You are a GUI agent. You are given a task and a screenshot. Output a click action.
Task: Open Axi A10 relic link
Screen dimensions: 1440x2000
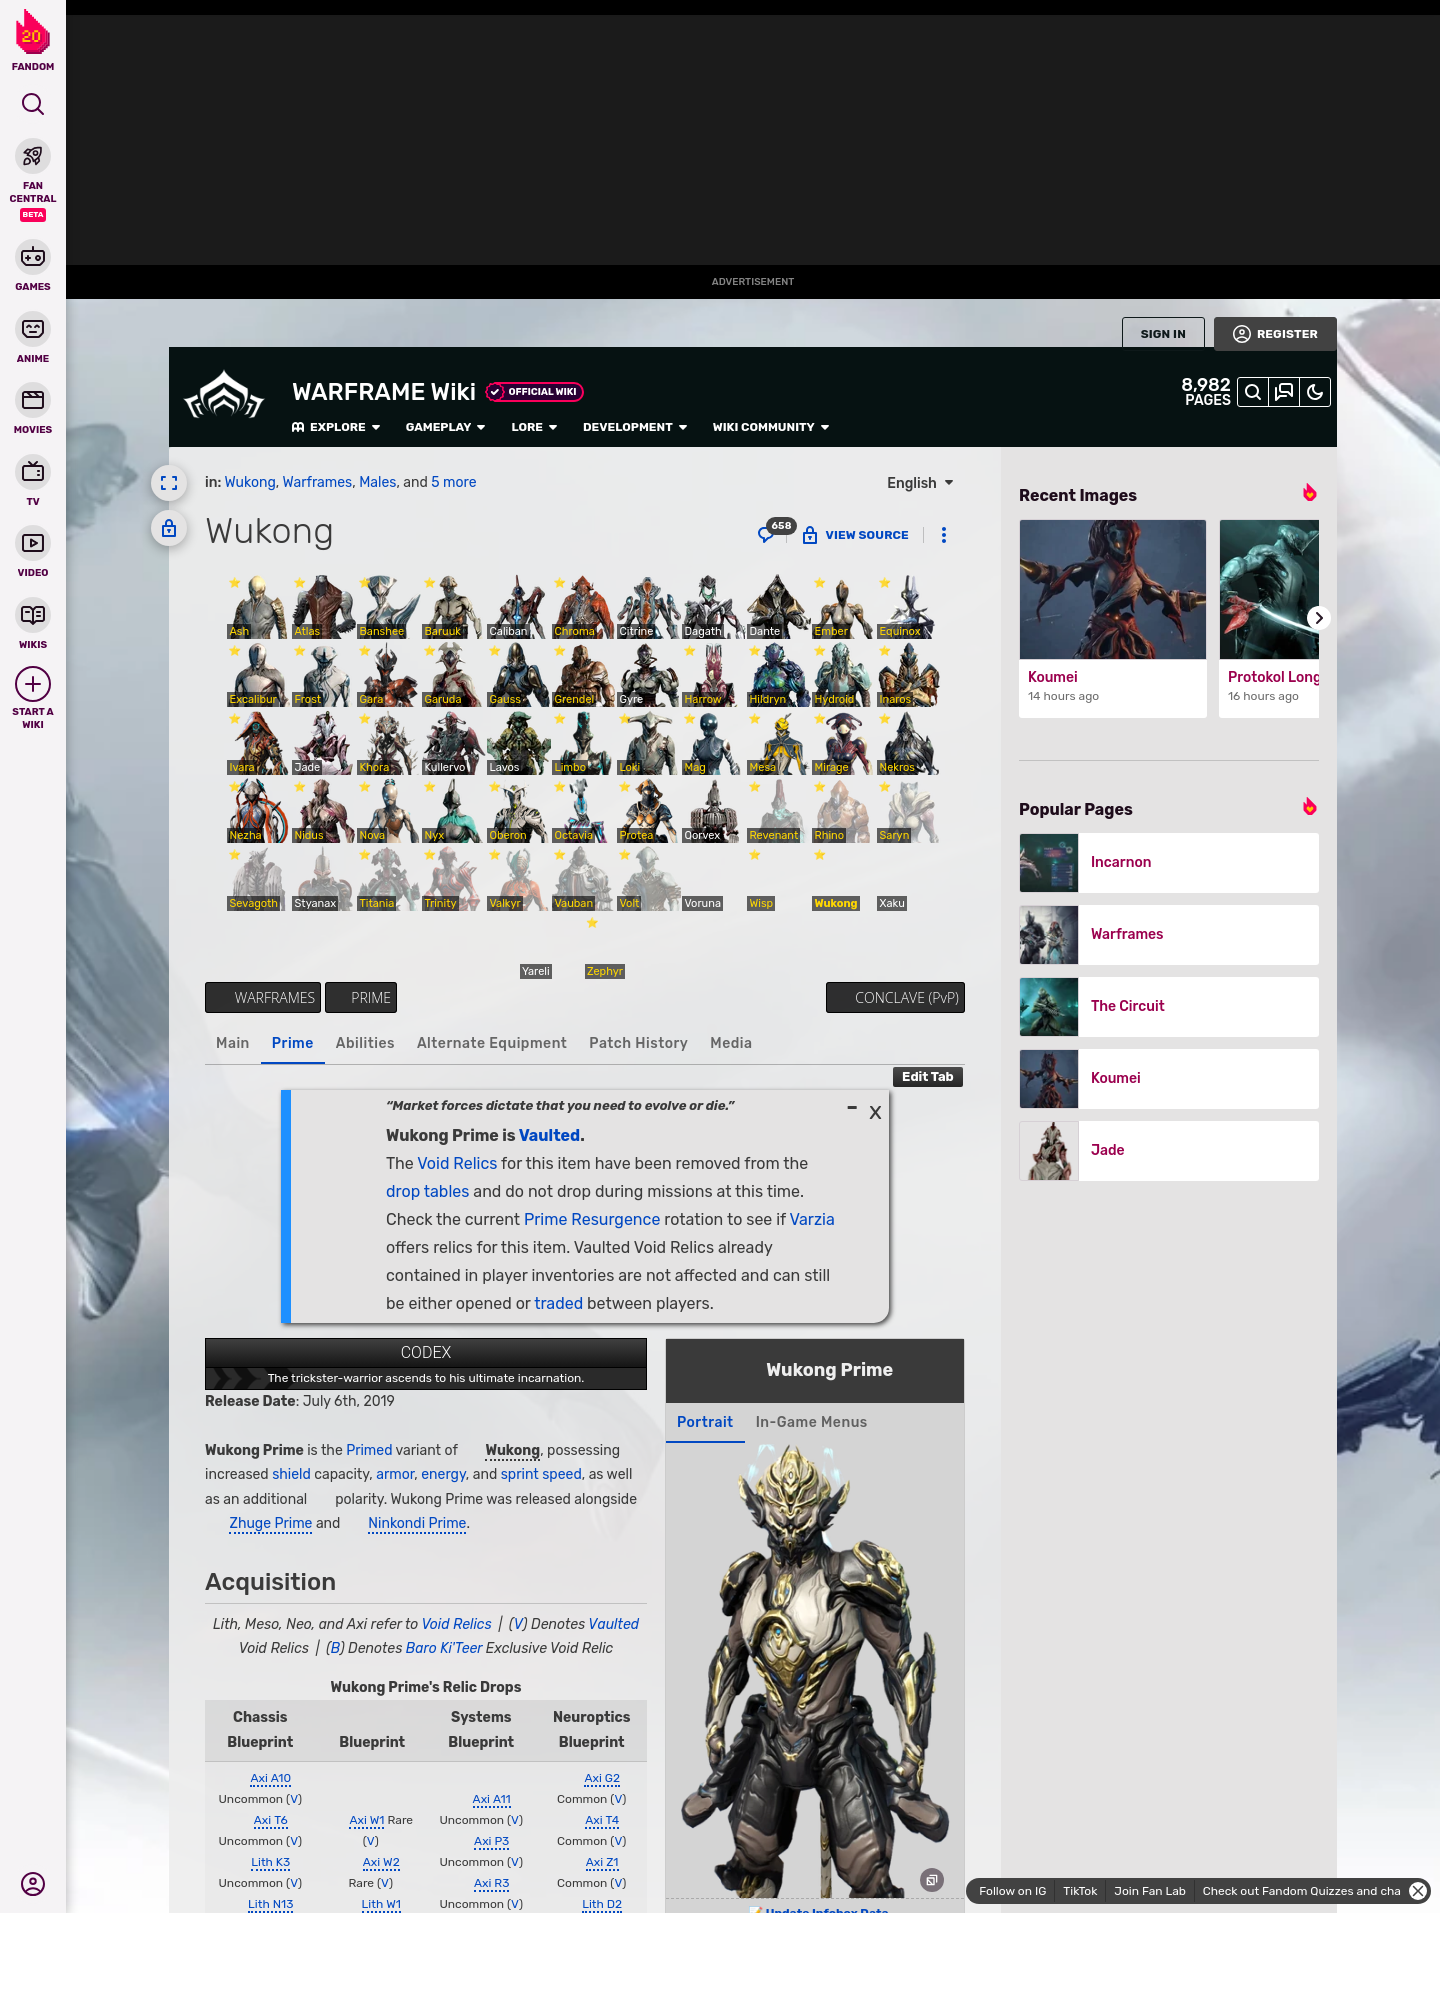click(x=270, y=1778)
